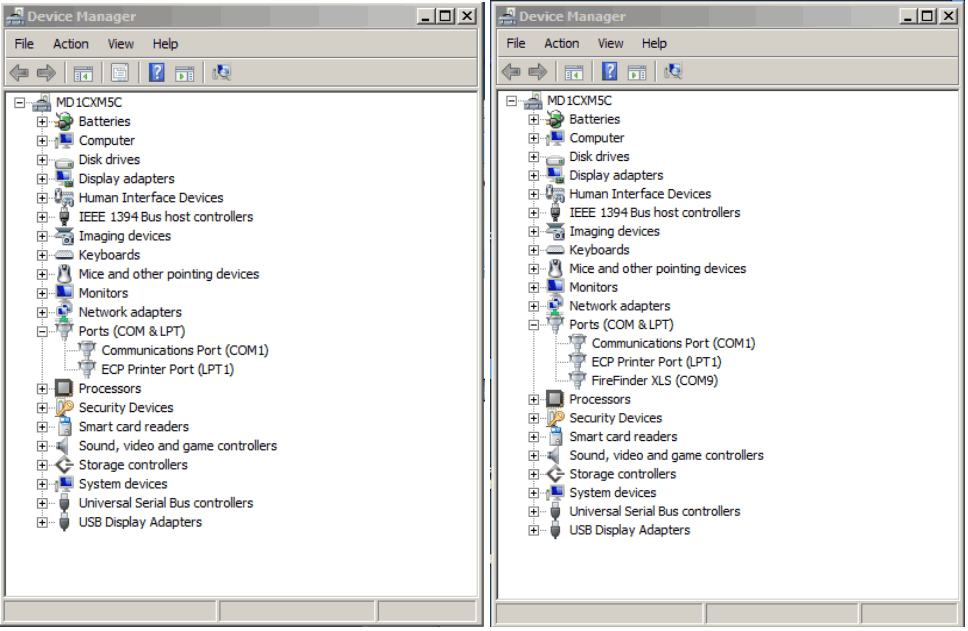Select Security Devices label in right window
Viewport: 968px width, 631px height.
pyautogui.click(x=615, y=418)
